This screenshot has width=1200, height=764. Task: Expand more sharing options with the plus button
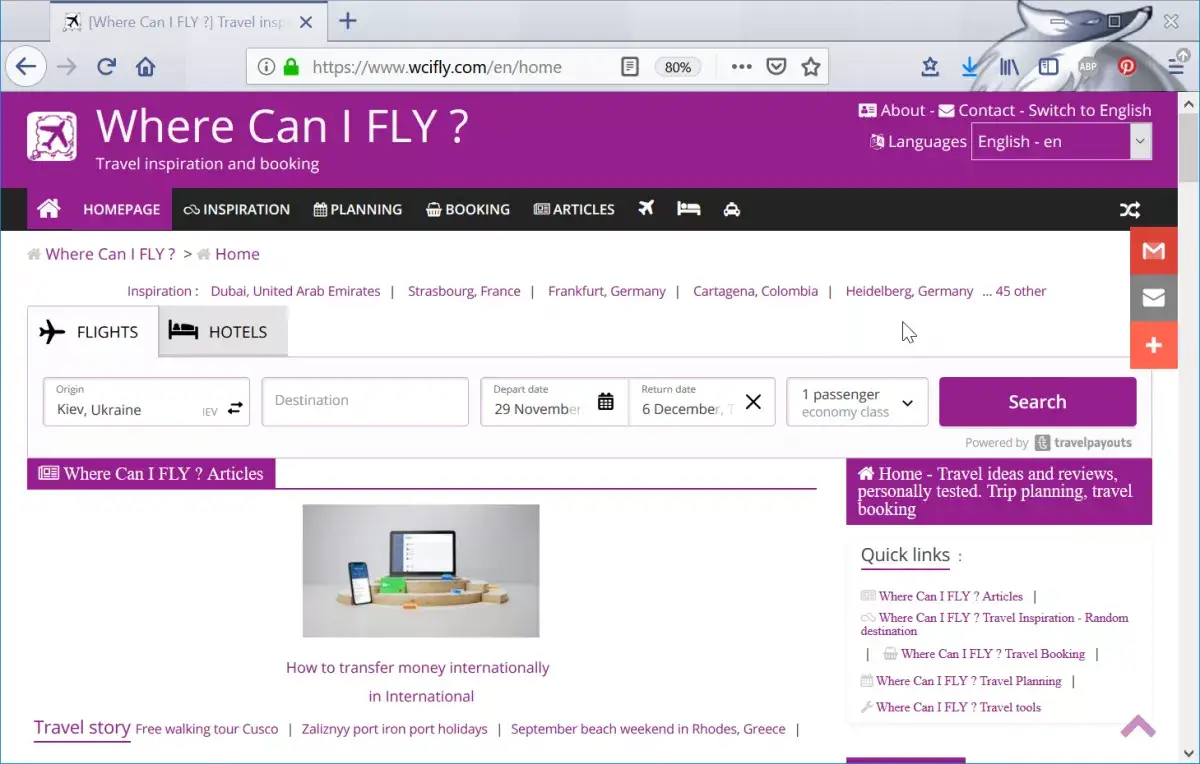(x=1154, y=345)
